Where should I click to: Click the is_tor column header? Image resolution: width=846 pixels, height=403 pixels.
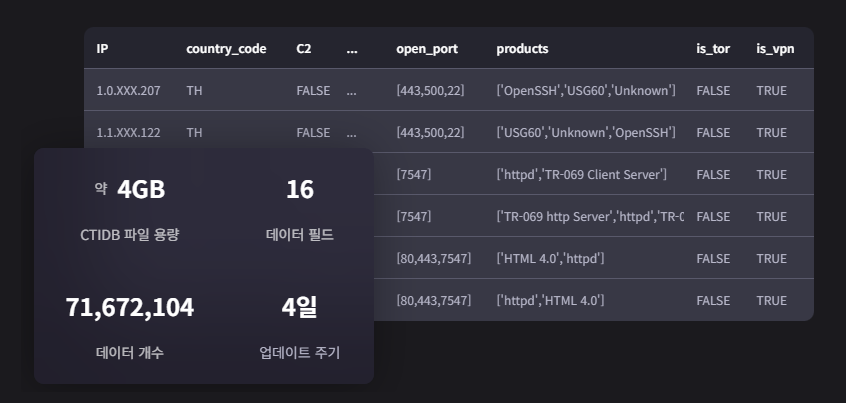click(x=712, y=49)
